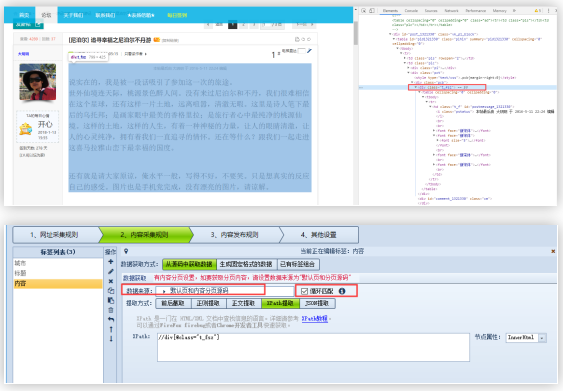Collapse the highlighted div class t_fsz node
The height and width of the screenshot is (391, 563).
pyautogui.click(x=416, y=87)
